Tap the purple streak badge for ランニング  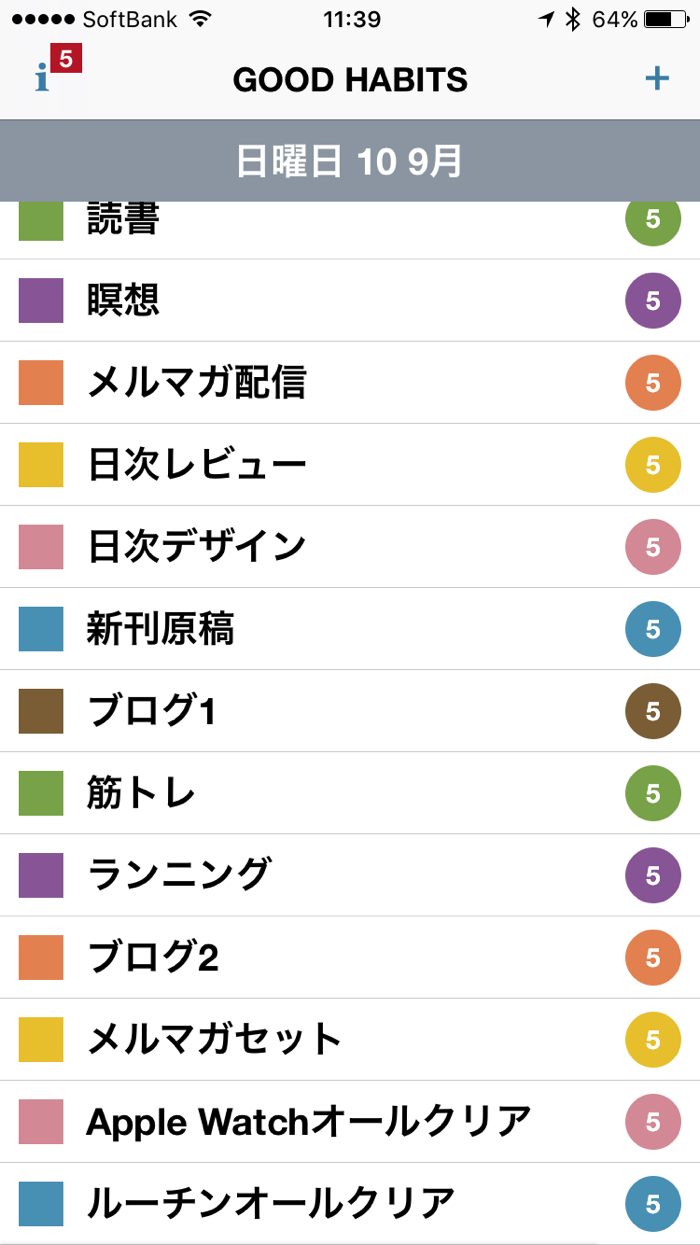click(x=652, y=875)
